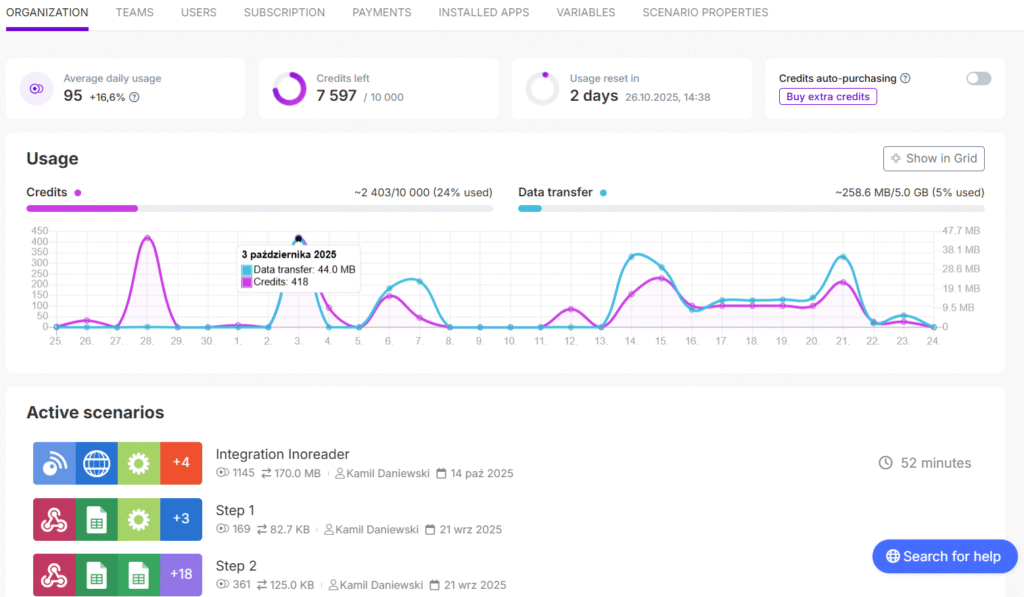1024x597 pixels.
Task: Click the gear icon in Step 1 row
Action: coord(138,519)
